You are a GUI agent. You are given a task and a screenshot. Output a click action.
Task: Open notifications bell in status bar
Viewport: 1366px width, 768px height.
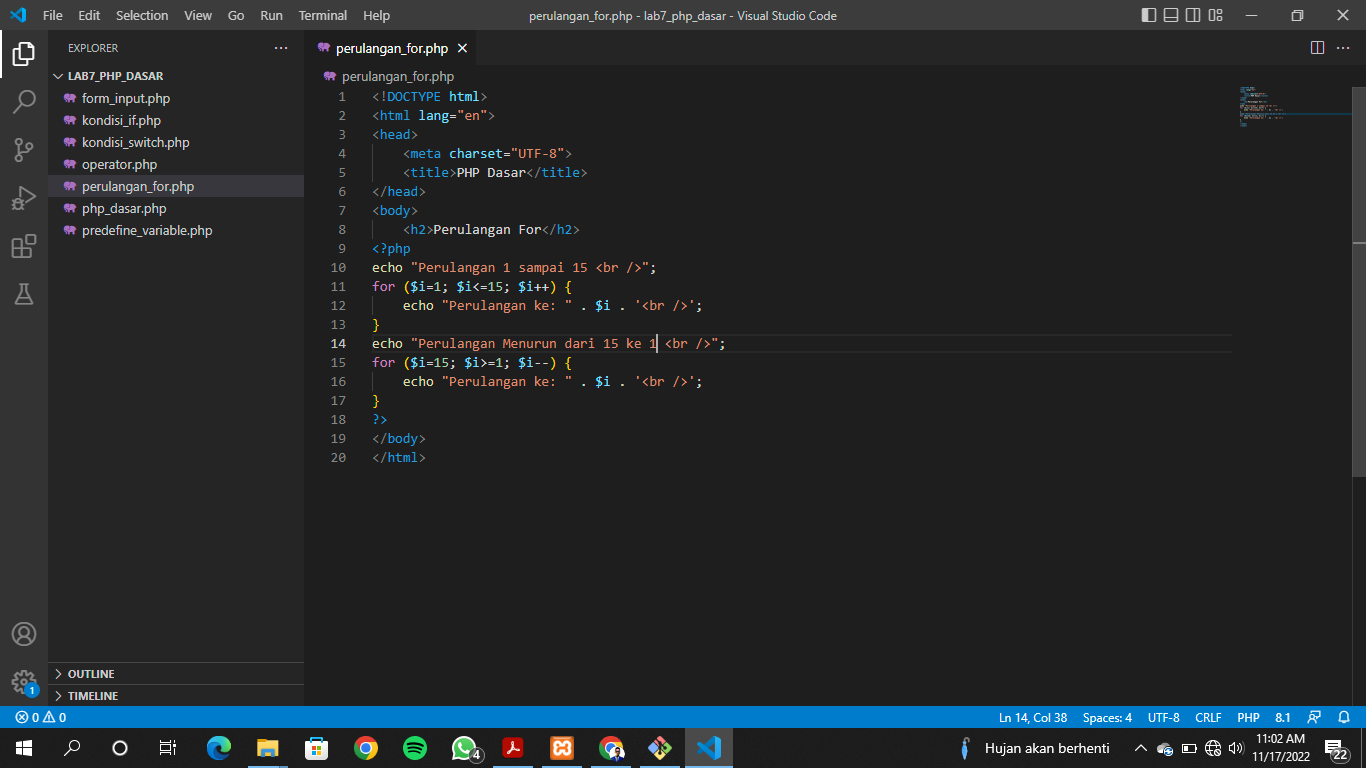[x=1344, y=717]
